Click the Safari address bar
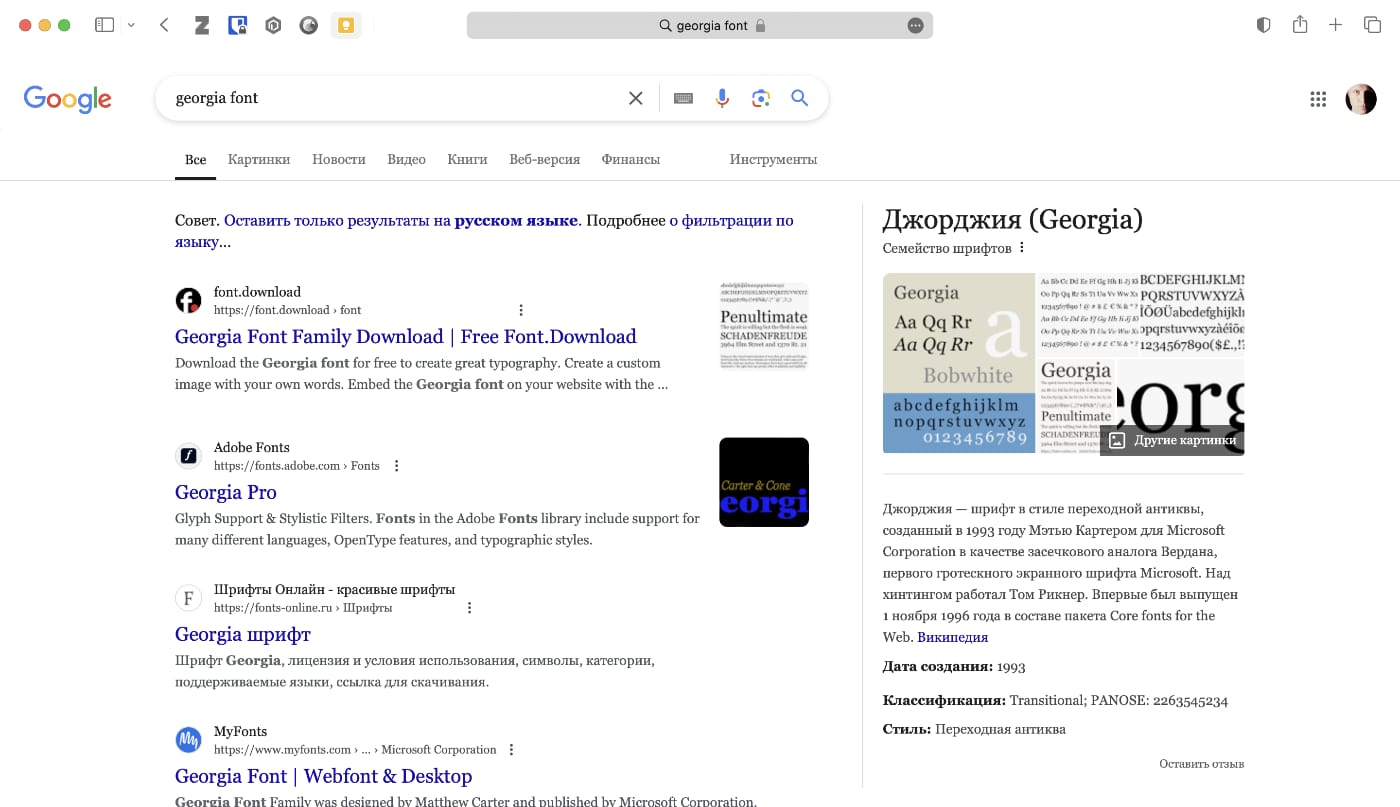Screen dimensions: 1400x807 [x=700, y=26]
